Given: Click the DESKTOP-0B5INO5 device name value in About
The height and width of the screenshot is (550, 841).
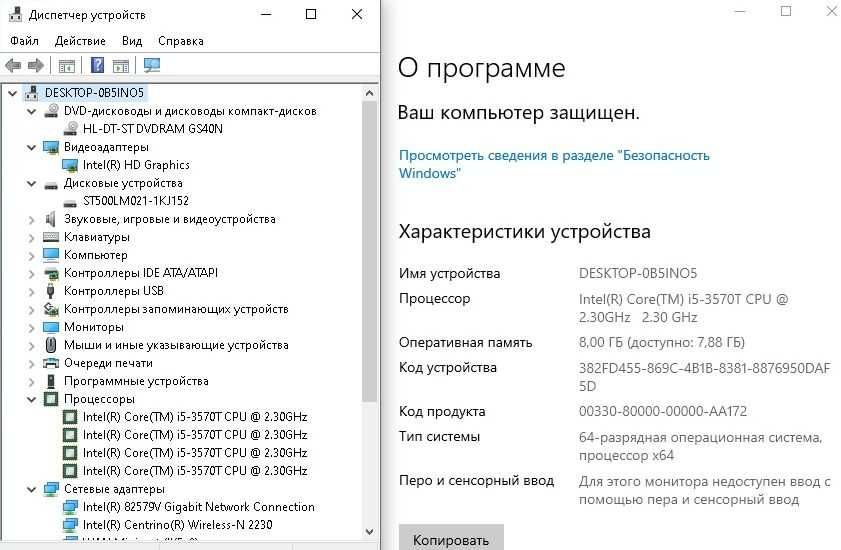Looking at the screenshot, I should click(x=638, y=273).
